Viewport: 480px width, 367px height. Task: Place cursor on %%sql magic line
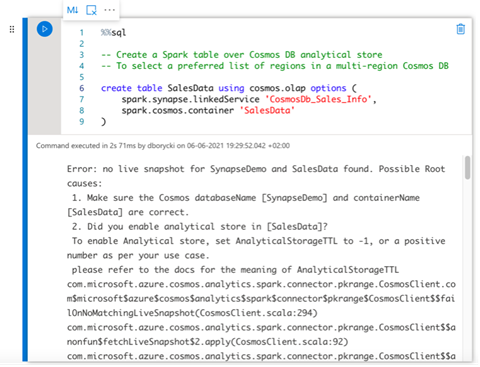pos(113,33)
